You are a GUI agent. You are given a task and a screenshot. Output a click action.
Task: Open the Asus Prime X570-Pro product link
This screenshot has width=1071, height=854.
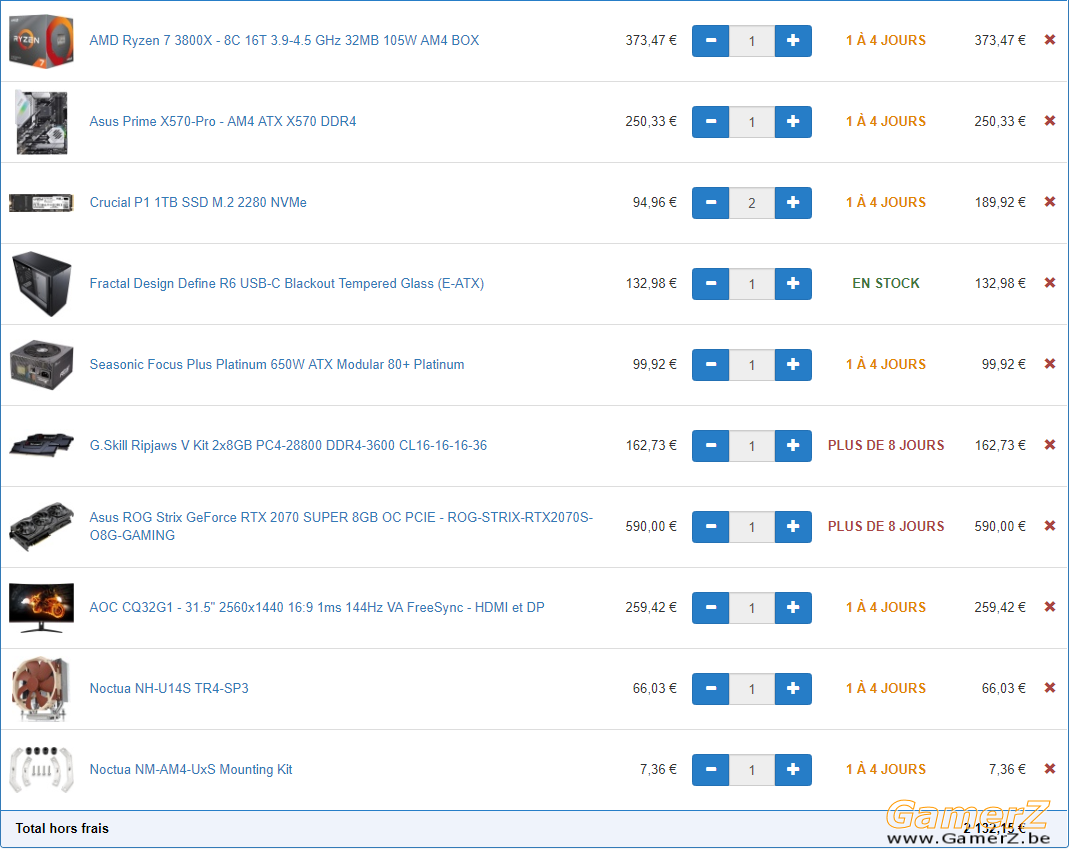223,122
